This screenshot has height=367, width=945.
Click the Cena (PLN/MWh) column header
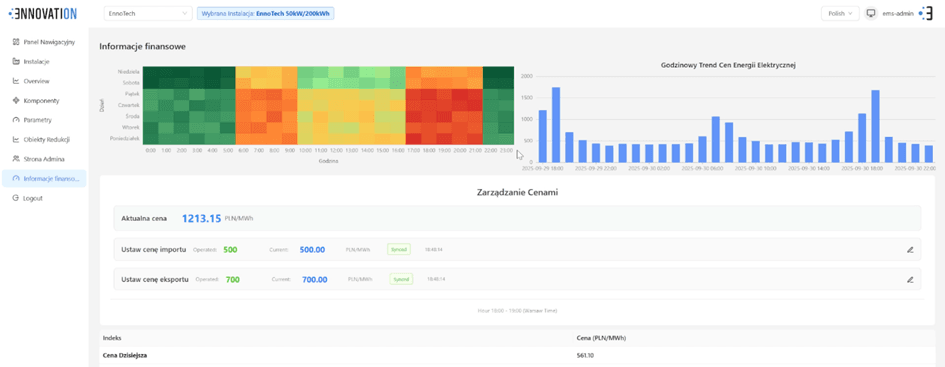point(601,338)
